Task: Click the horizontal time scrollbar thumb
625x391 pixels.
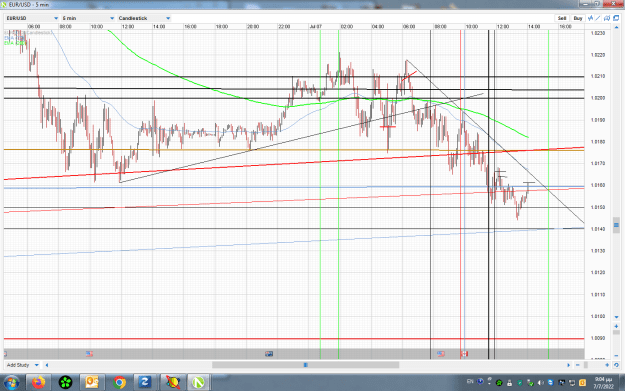Action: click(x=305, y=365)
